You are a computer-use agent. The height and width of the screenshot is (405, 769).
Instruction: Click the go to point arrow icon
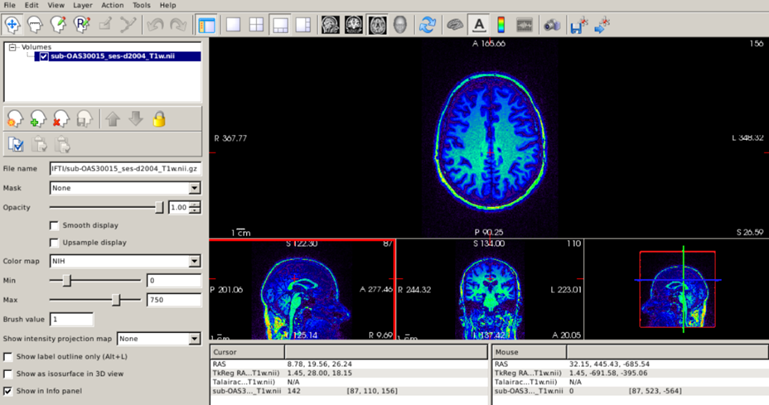(602, 25)
